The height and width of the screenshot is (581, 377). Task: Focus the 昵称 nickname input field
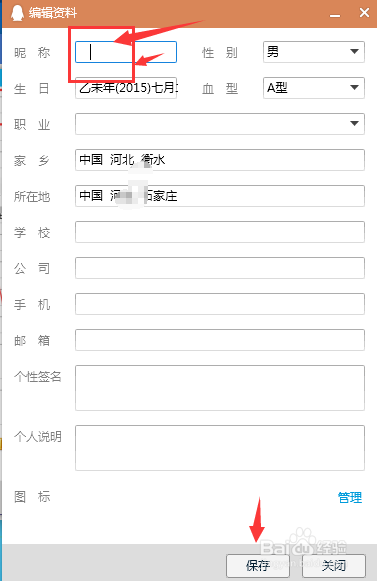tap(126, 52)
